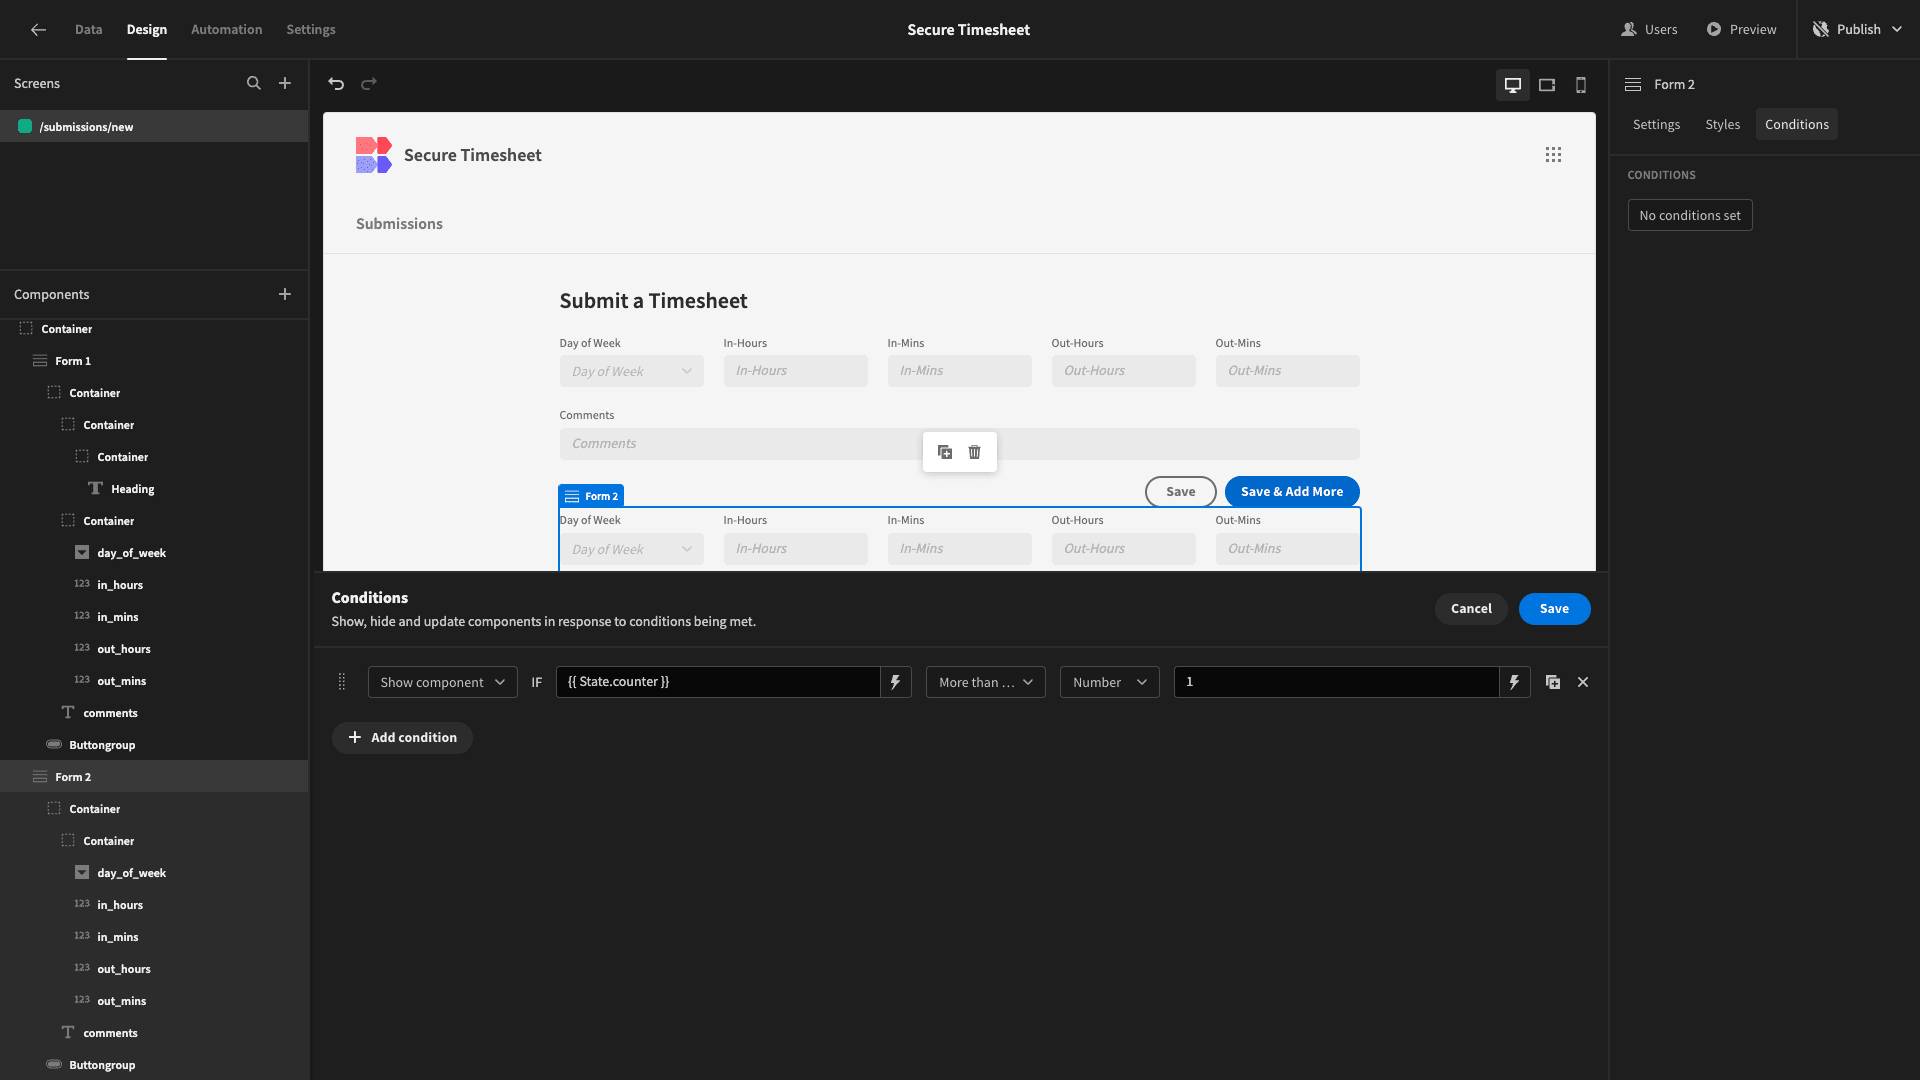The image size is (1920, 1080).
Task: Redo the last action
Action: [x=369, y=84]
